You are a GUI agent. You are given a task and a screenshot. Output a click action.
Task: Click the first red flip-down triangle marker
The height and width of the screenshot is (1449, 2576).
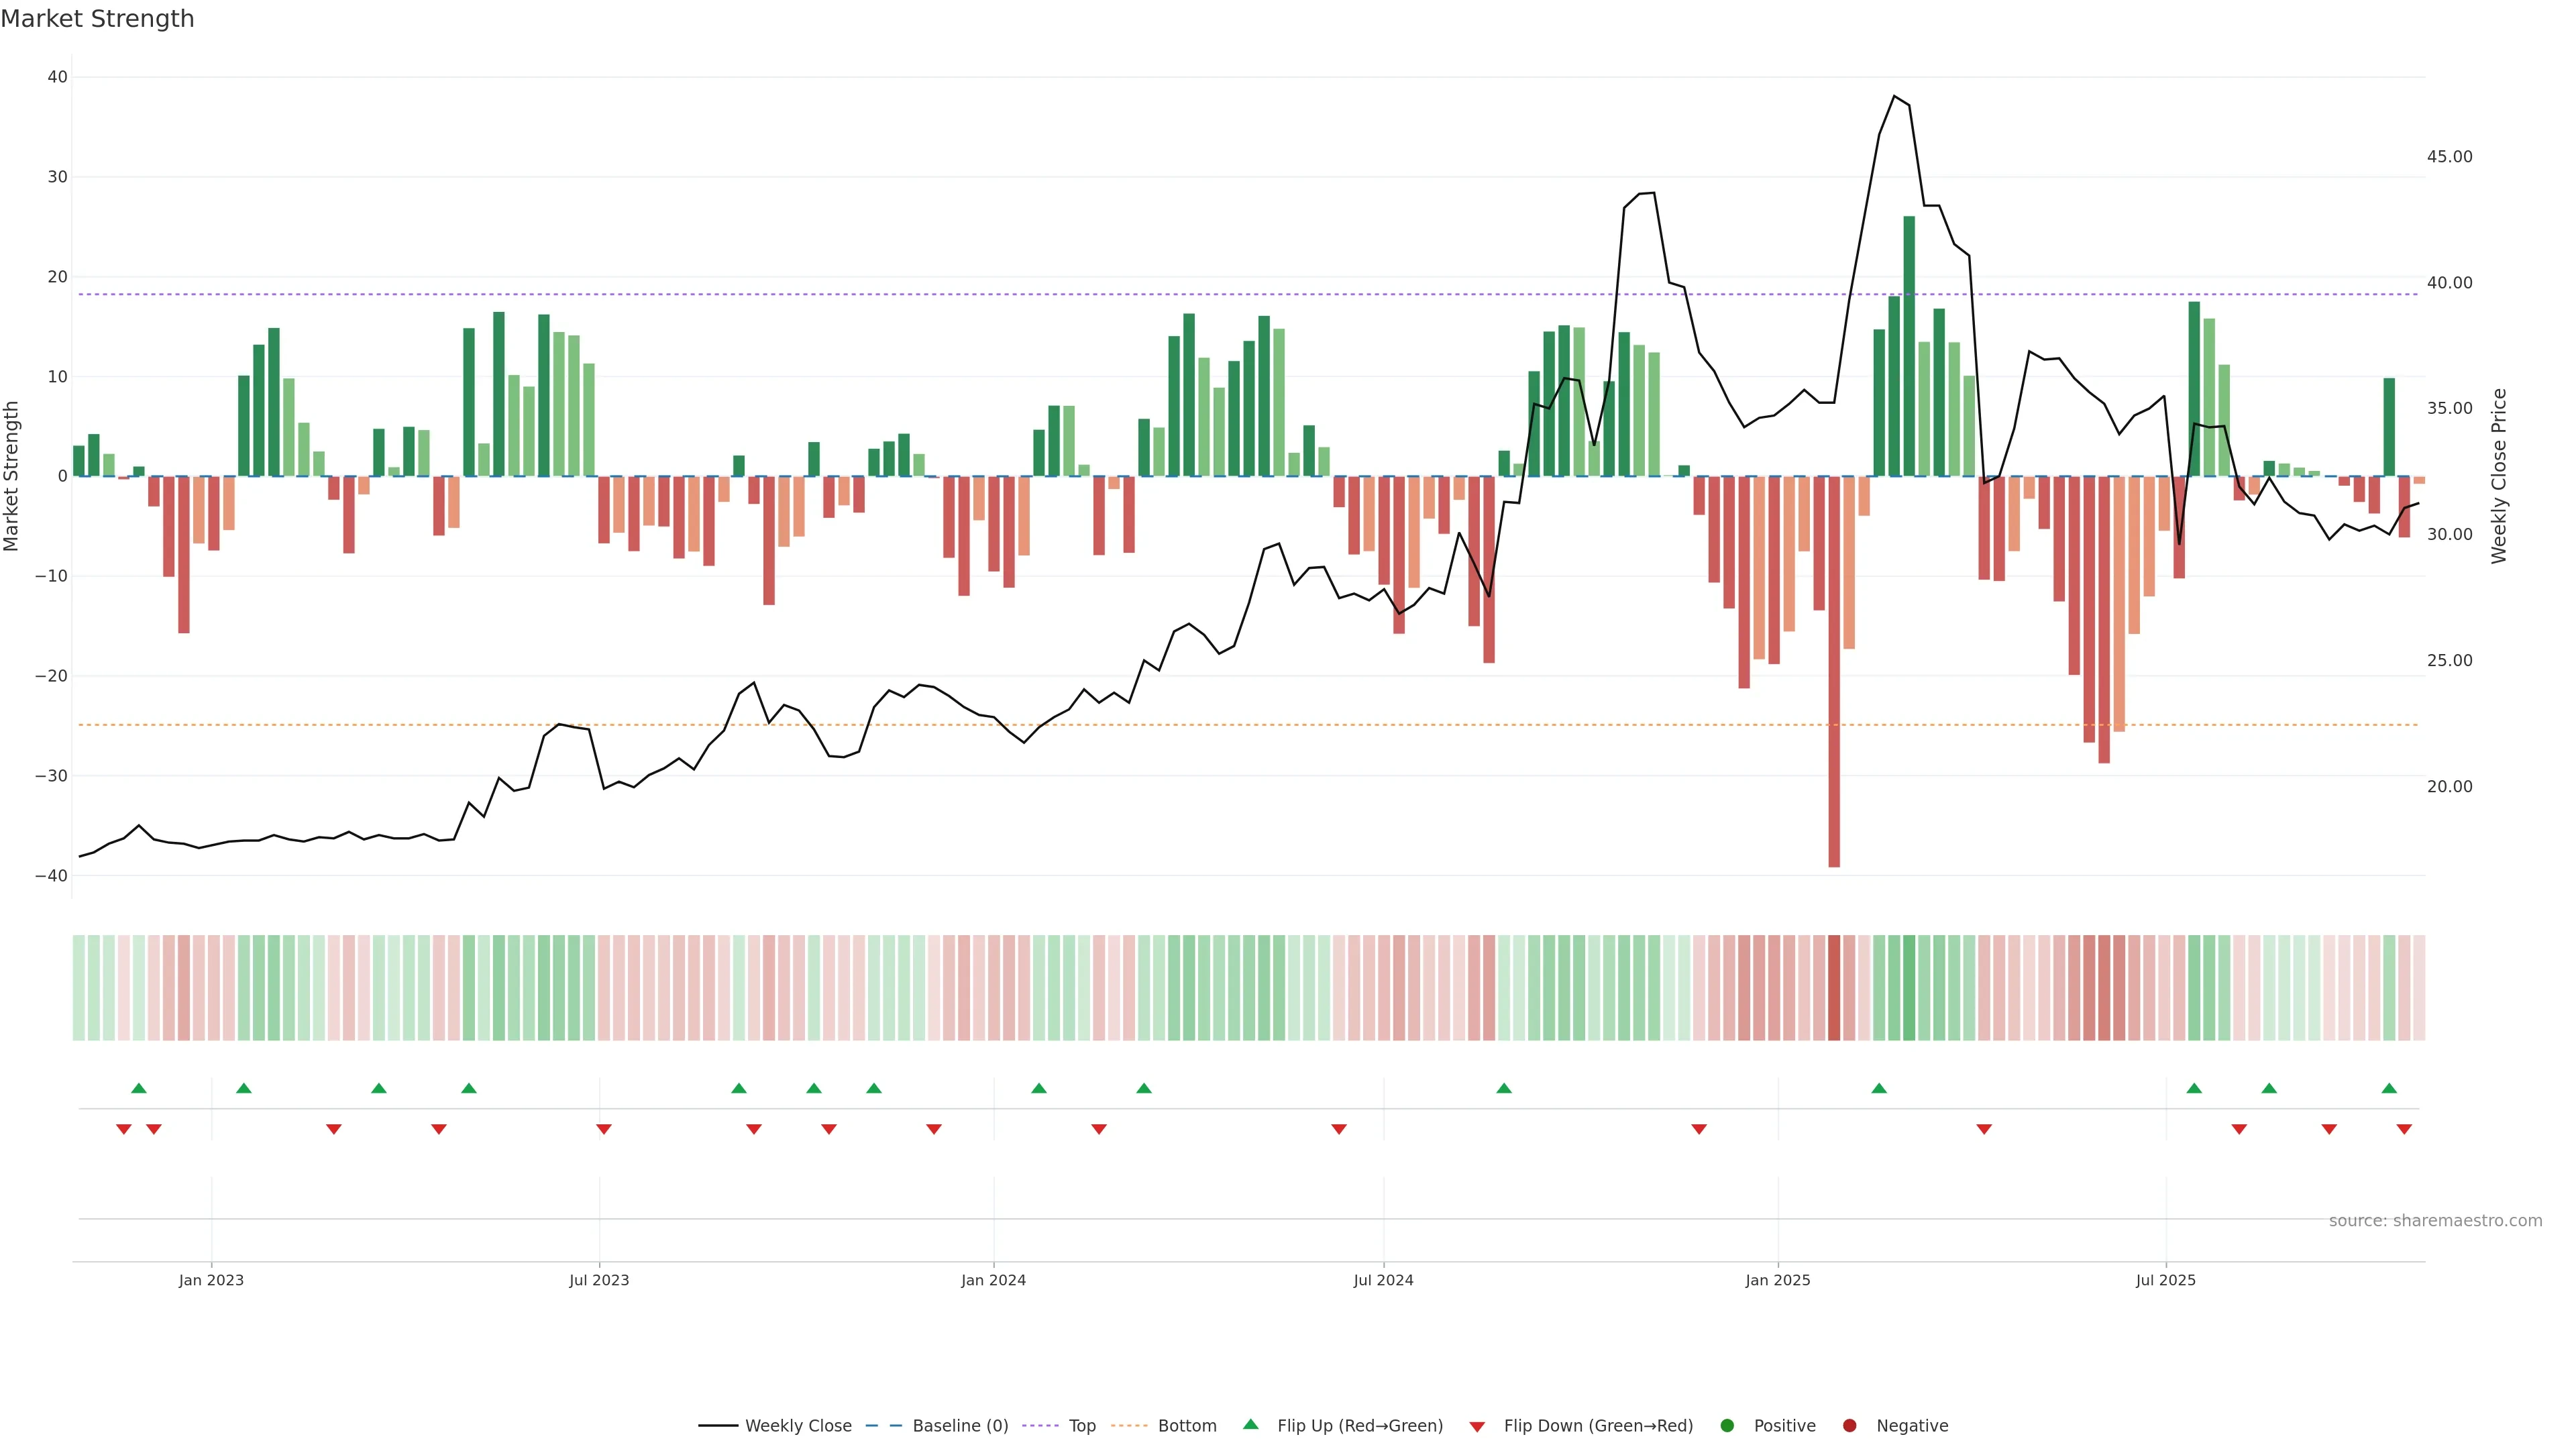point(124,1129)
